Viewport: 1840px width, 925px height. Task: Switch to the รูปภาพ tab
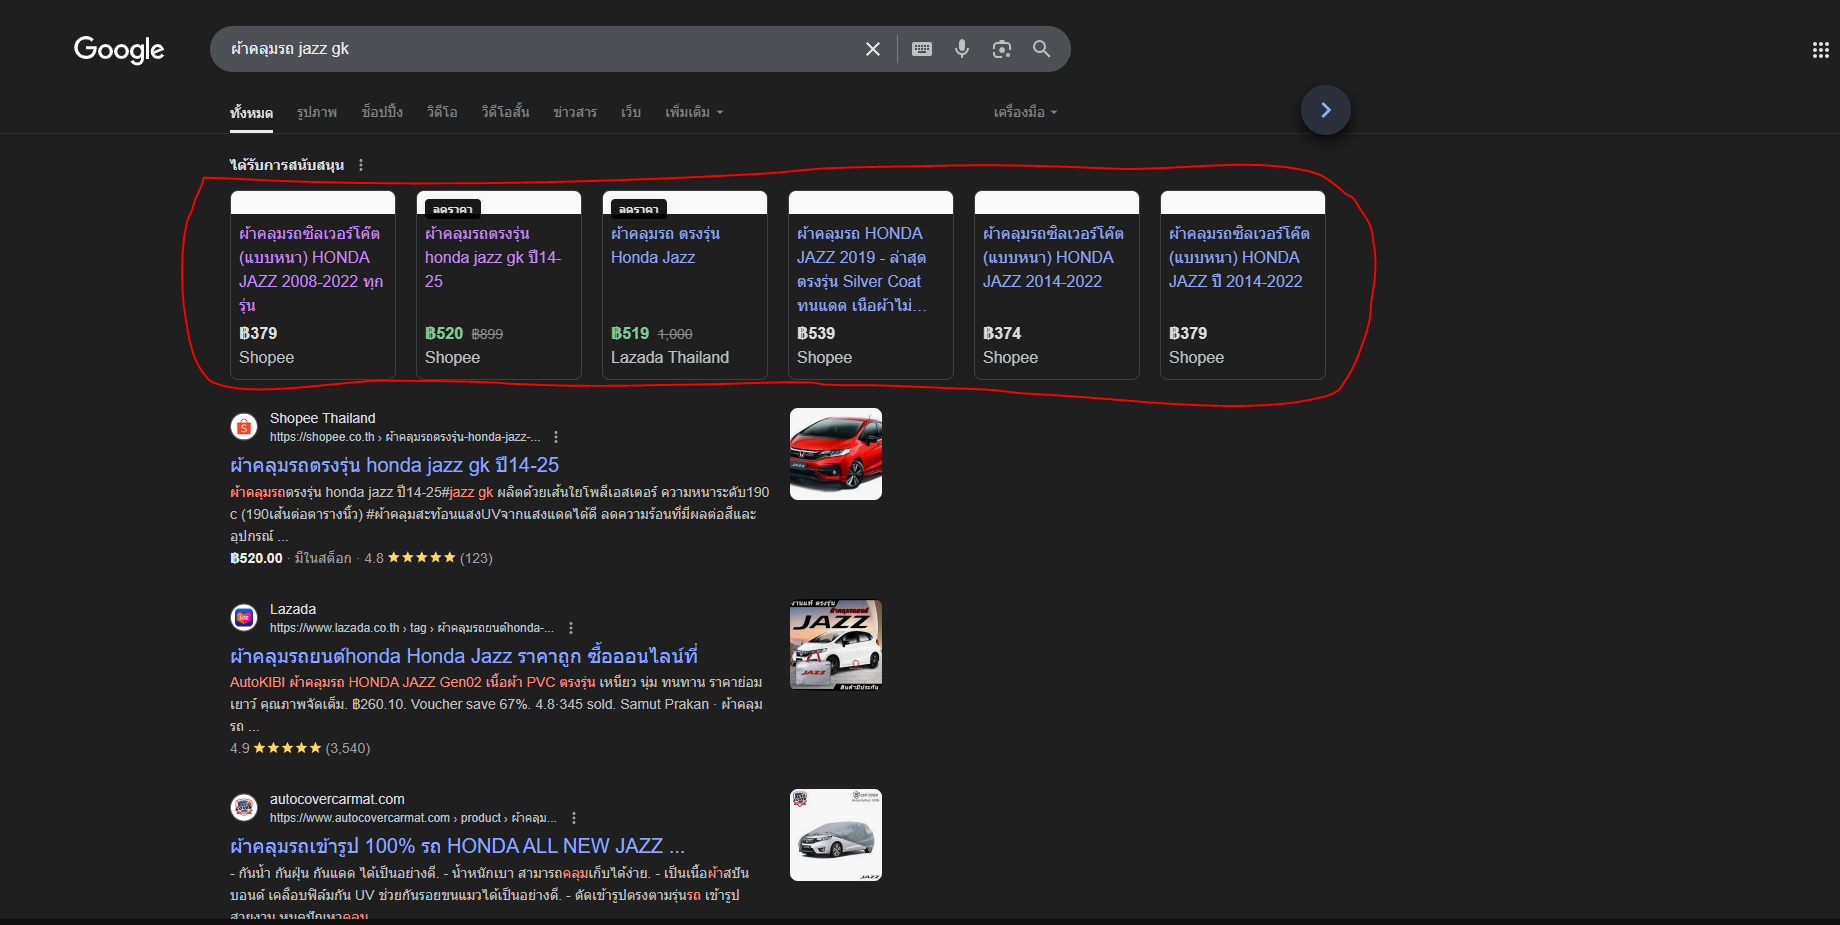click(x=317, y=112)
